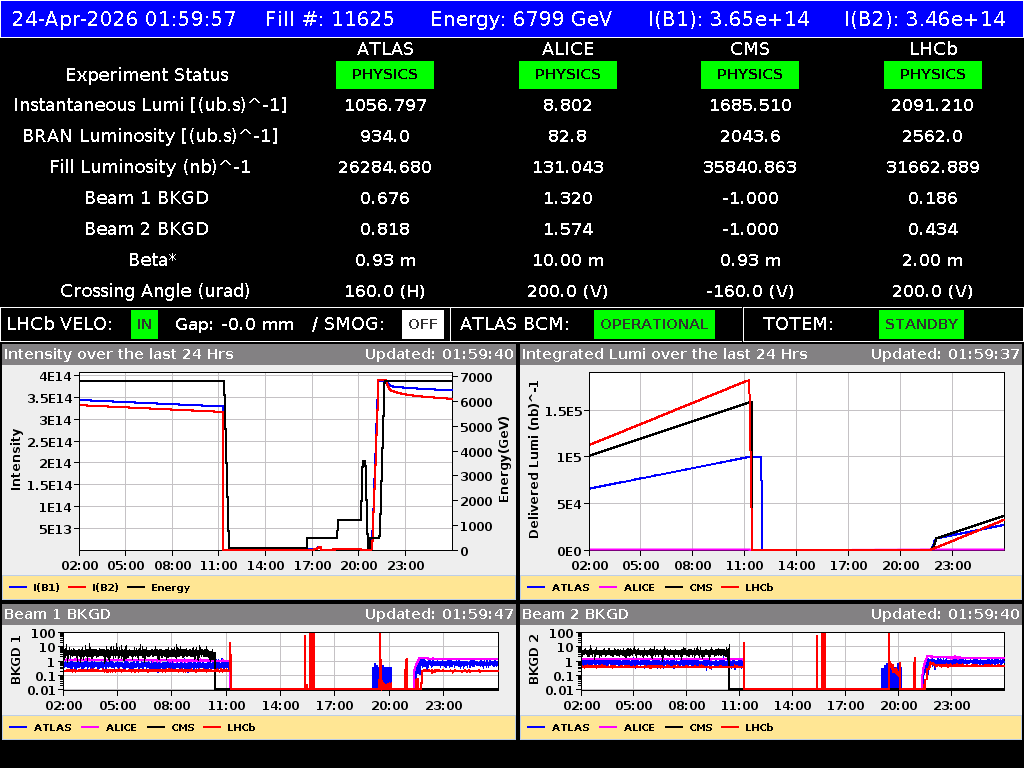Click the Beam 2 BKGD table row label
Screen dimensions: 1024x768
click(147, 229)
